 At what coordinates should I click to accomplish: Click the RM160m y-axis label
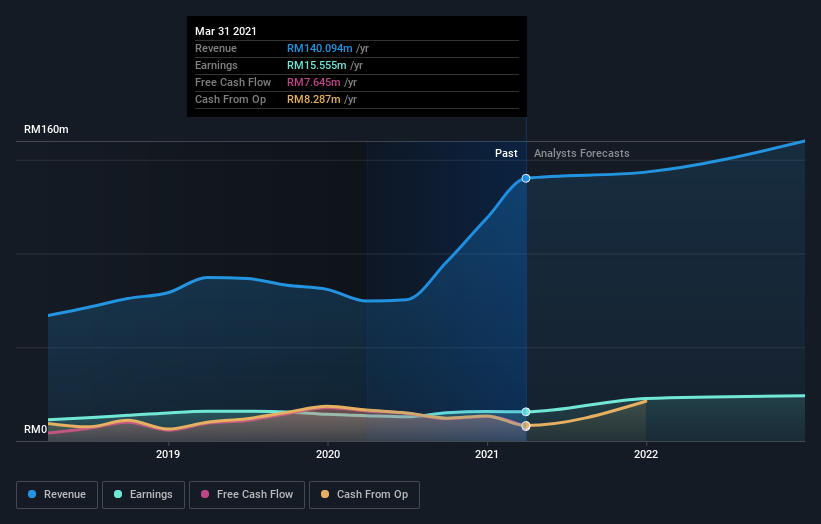click(46, 129)
